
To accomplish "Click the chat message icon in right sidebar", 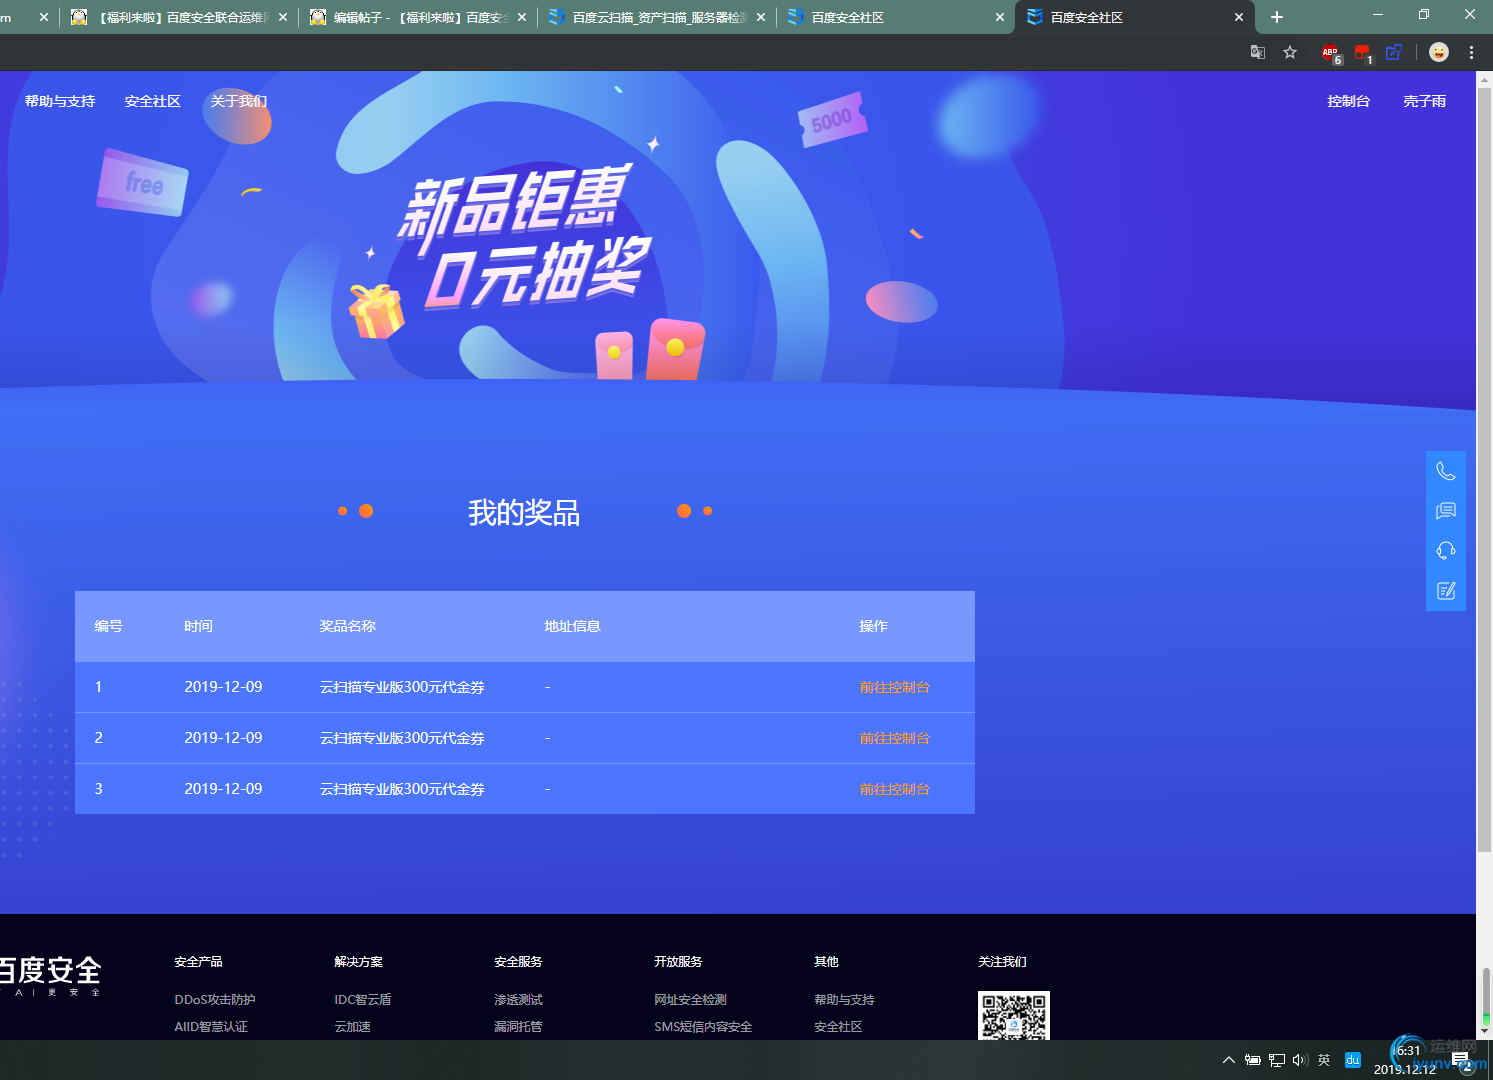I will coord(1446,511).
